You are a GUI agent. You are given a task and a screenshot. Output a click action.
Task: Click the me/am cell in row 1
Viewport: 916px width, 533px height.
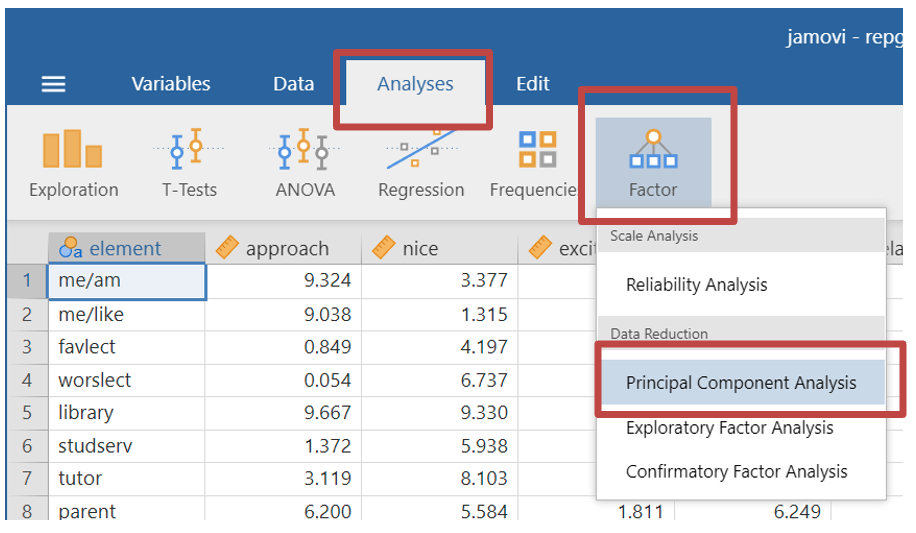[126, 281]
